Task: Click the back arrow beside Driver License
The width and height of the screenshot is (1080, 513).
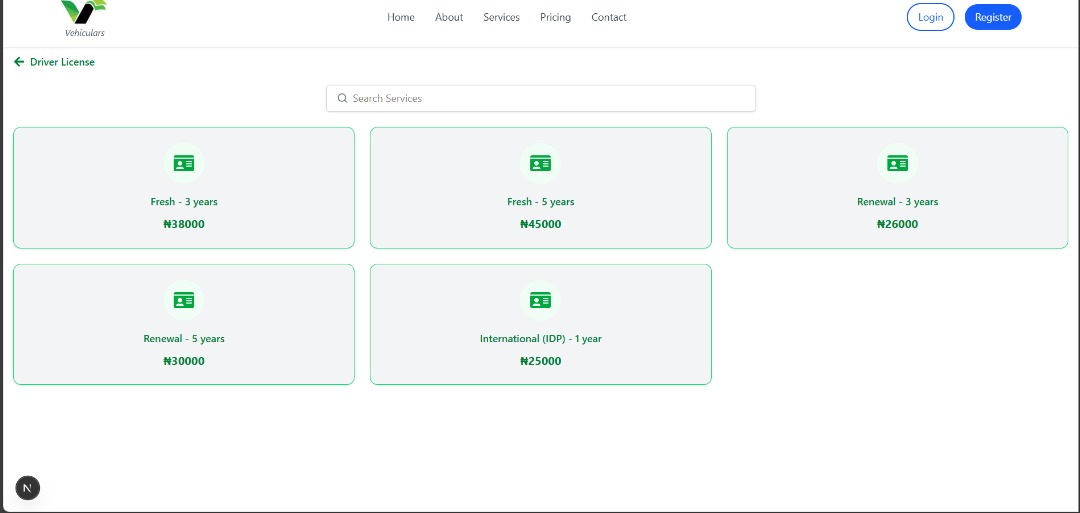Action: (x=19, y=62)
